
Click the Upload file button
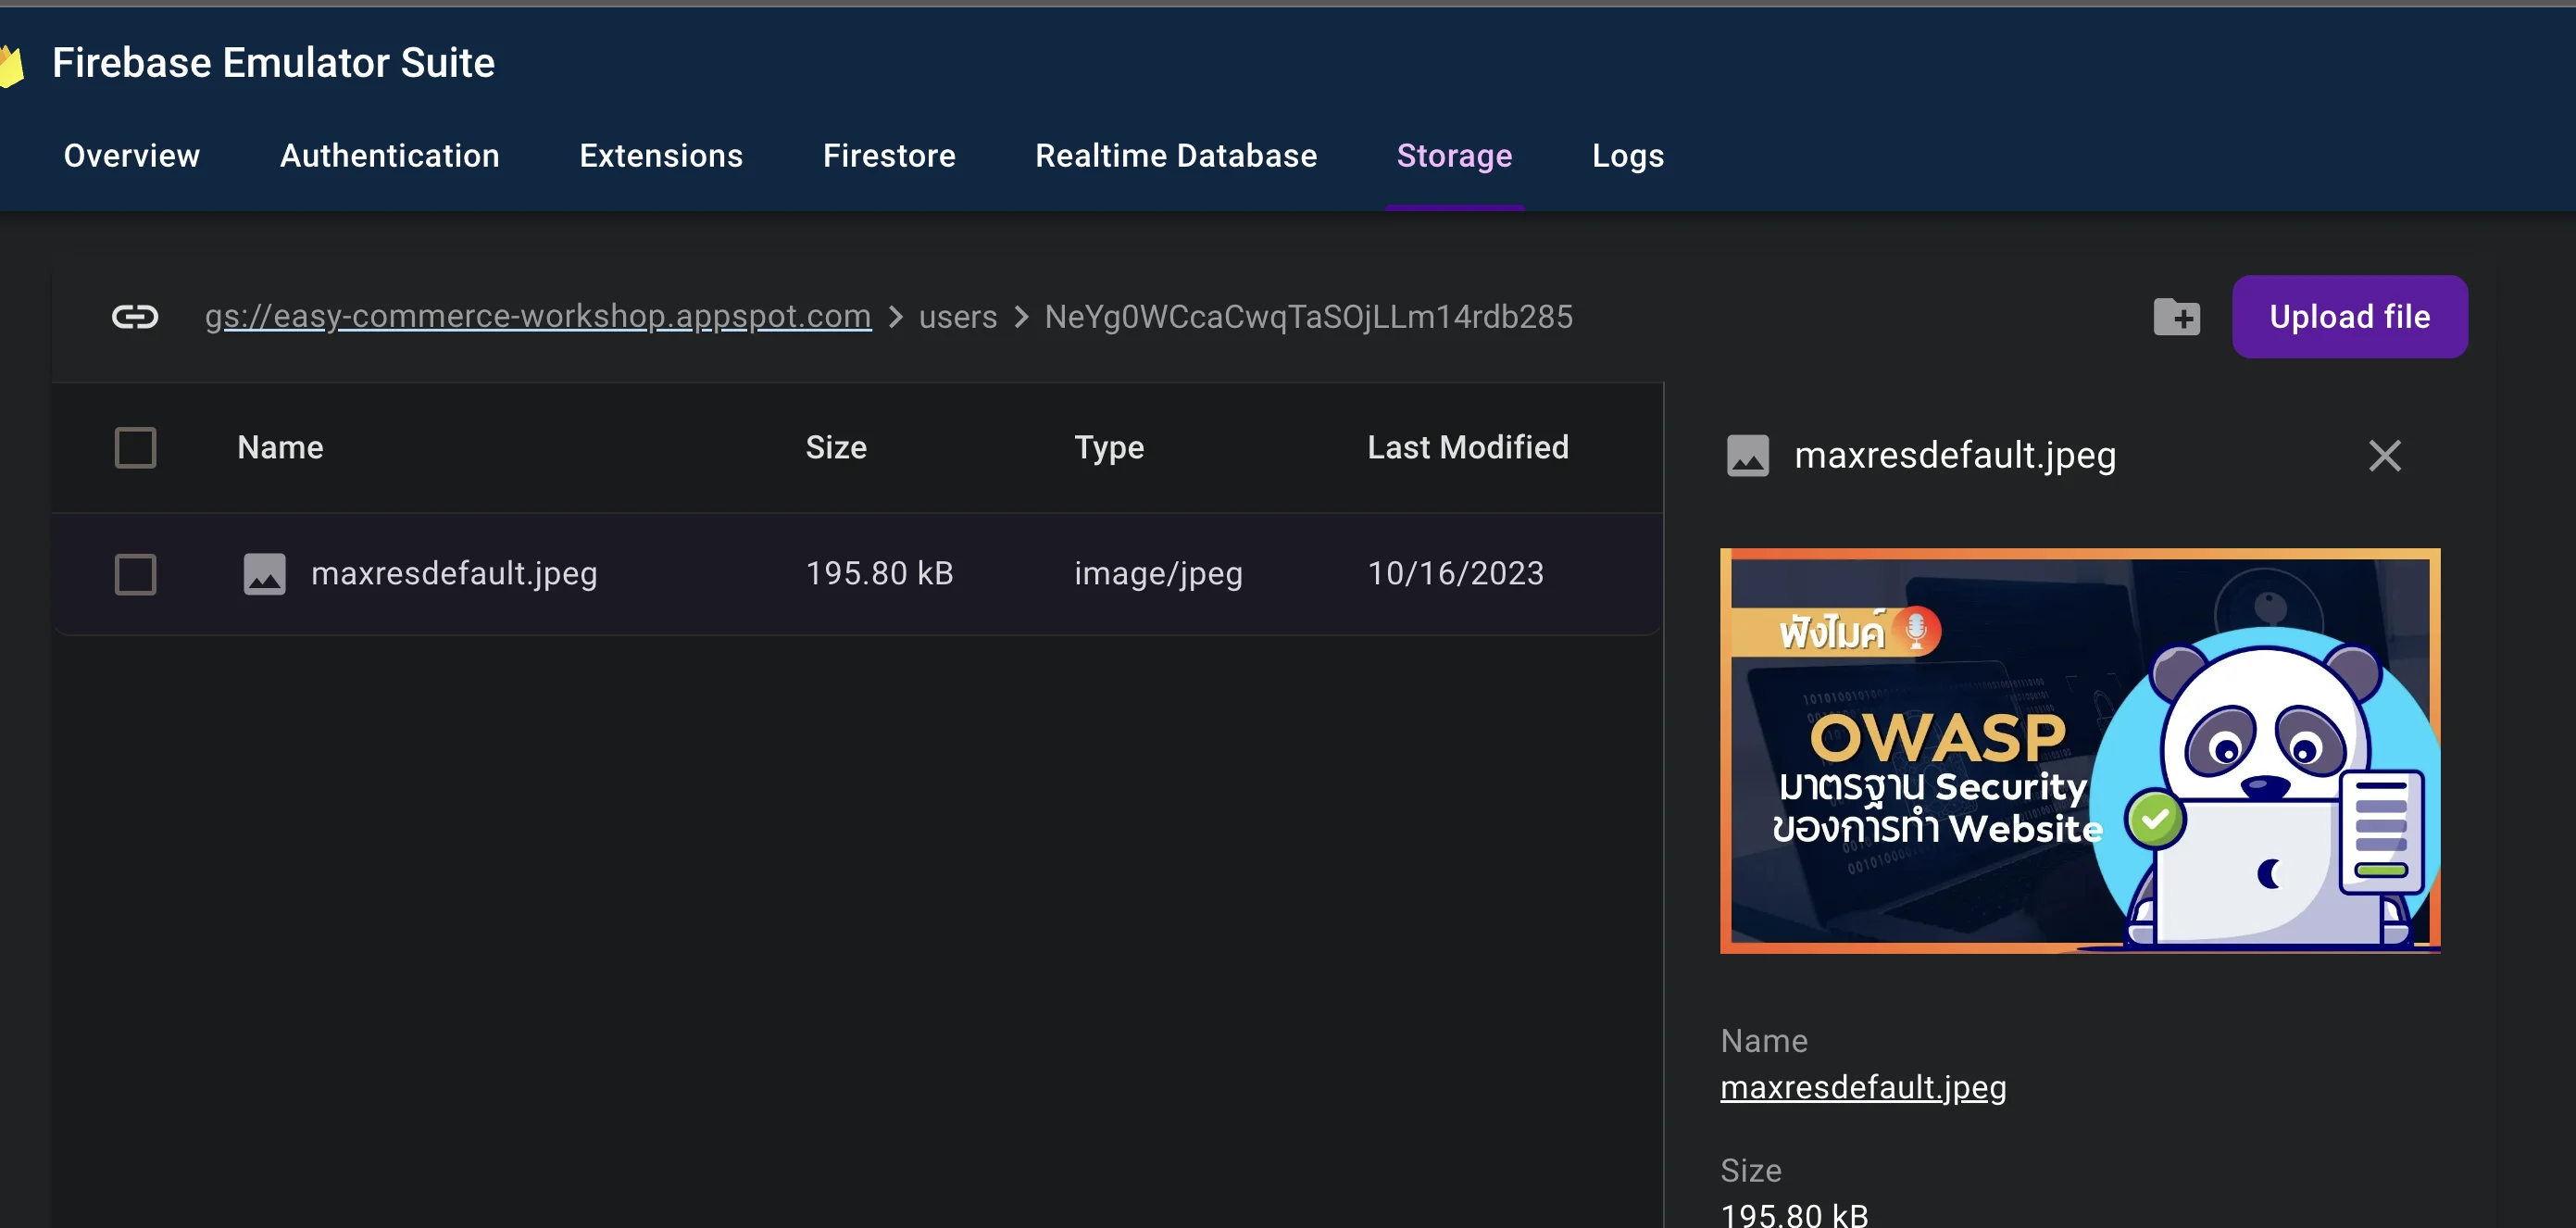tap(2349, 317)
